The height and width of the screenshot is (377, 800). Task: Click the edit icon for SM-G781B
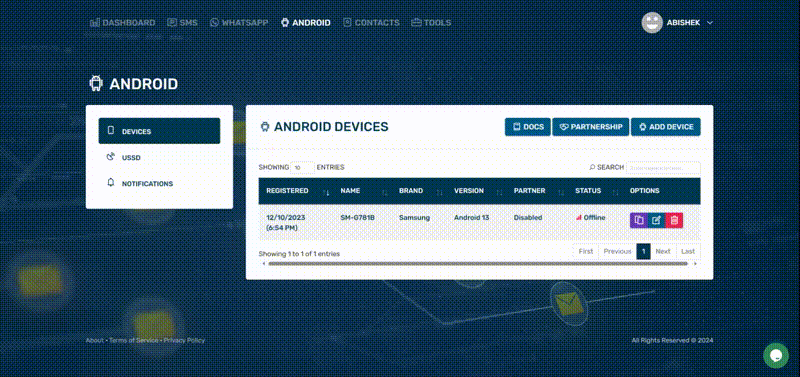click(657, 220)
